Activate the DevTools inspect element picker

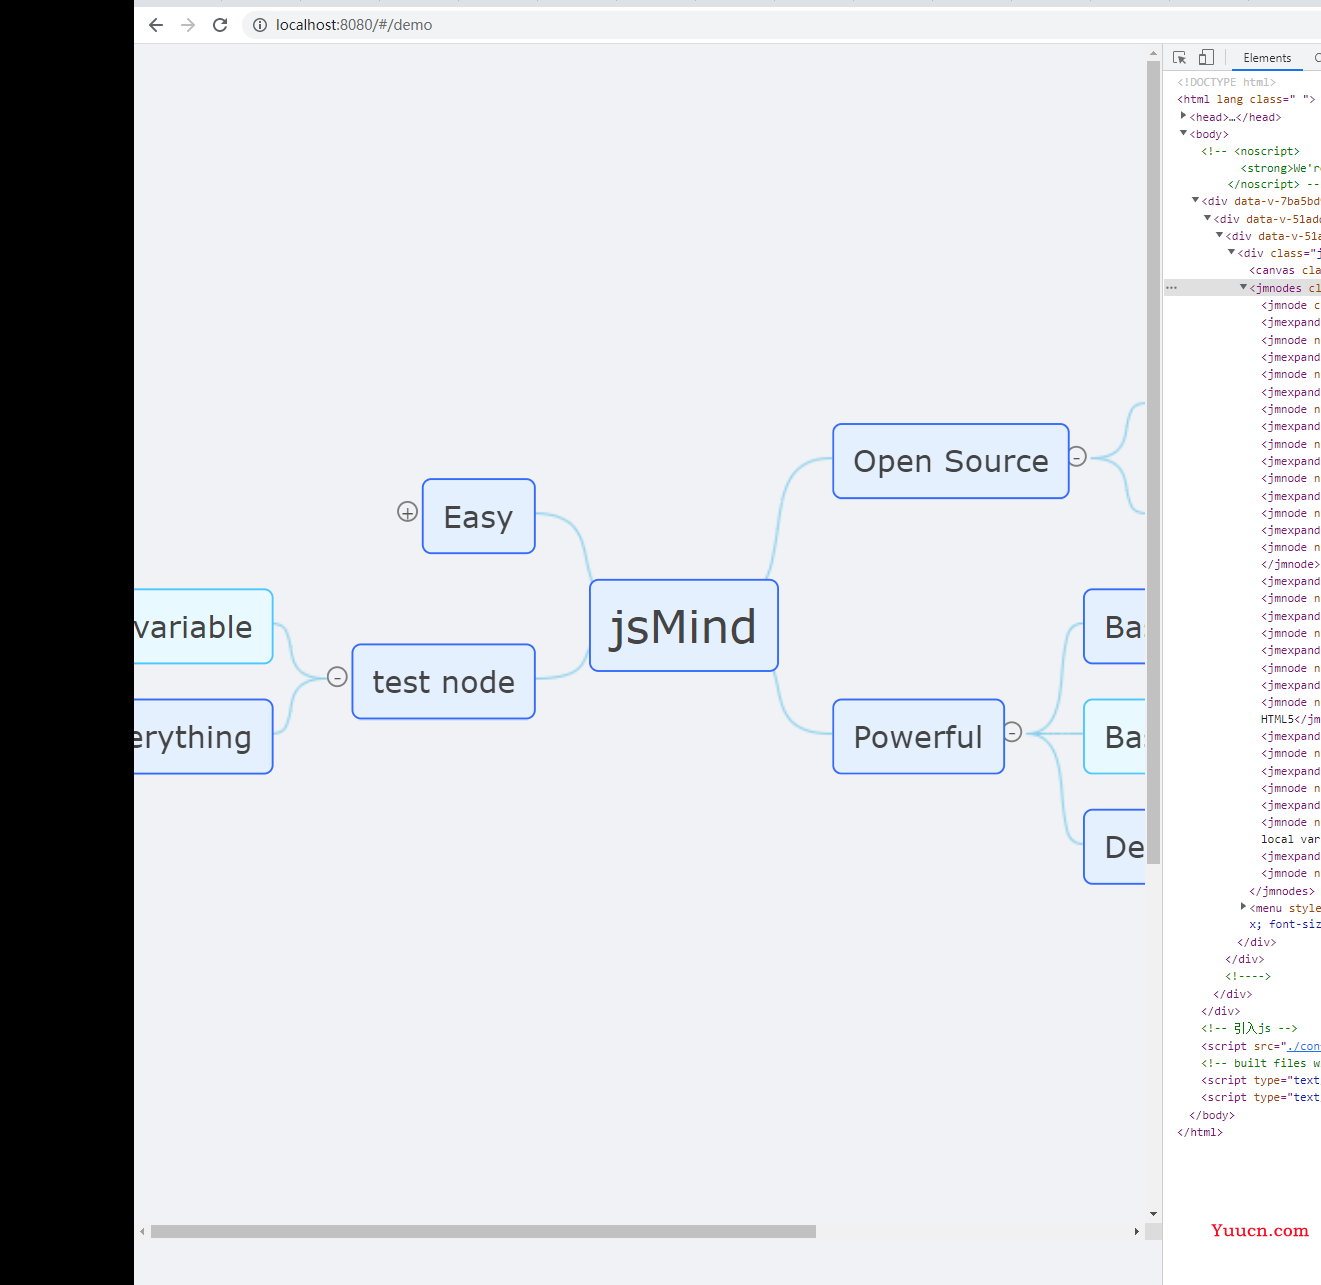pos(1179,58)
